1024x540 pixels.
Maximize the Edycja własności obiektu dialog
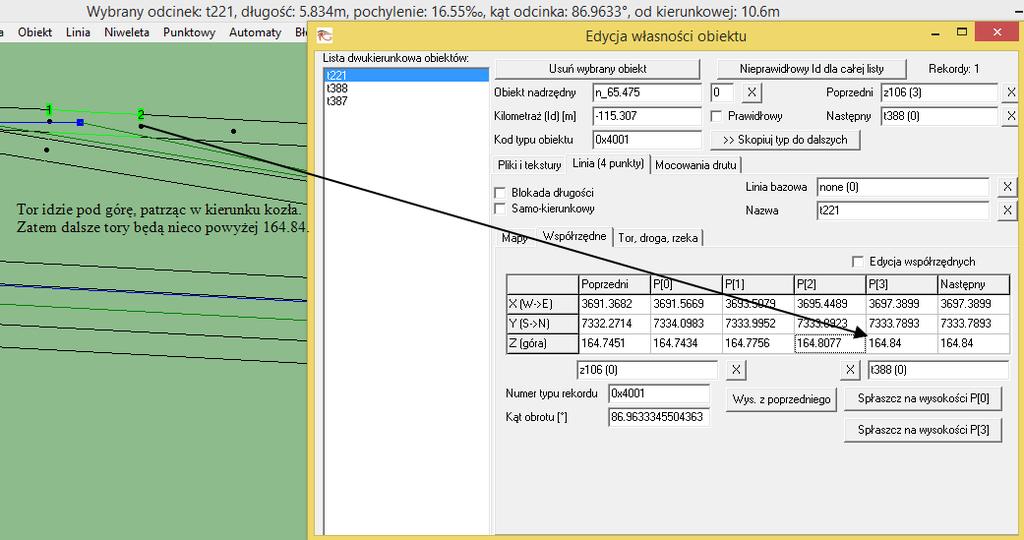(x=961, y=33)
